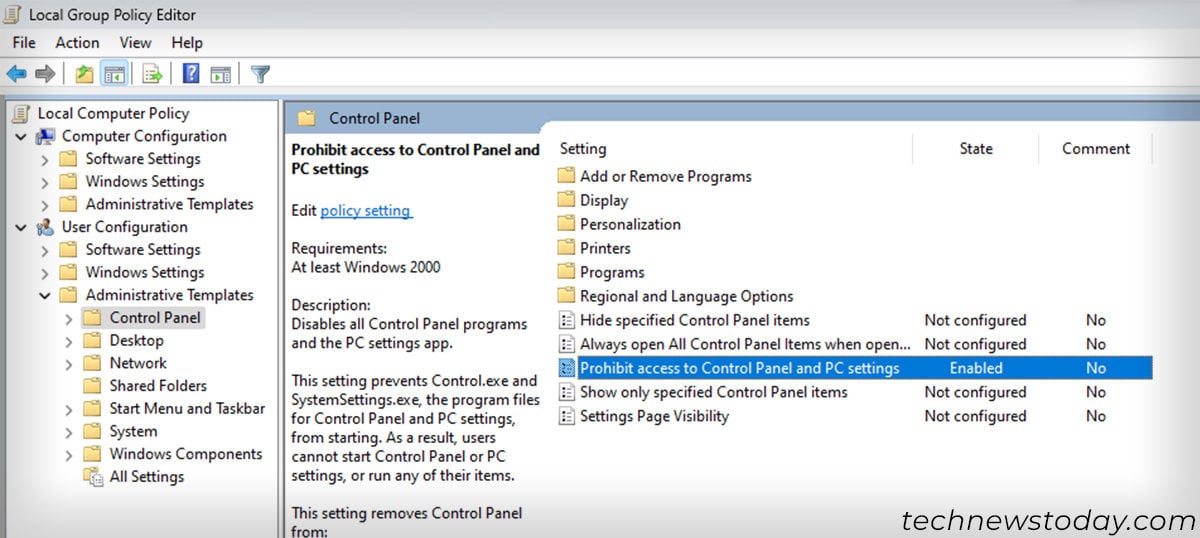Image resolution: width=1200 pixels, height=538 pixels.
Task: Click the Prohibit access policy icon in list
Action: pos(566,368)
